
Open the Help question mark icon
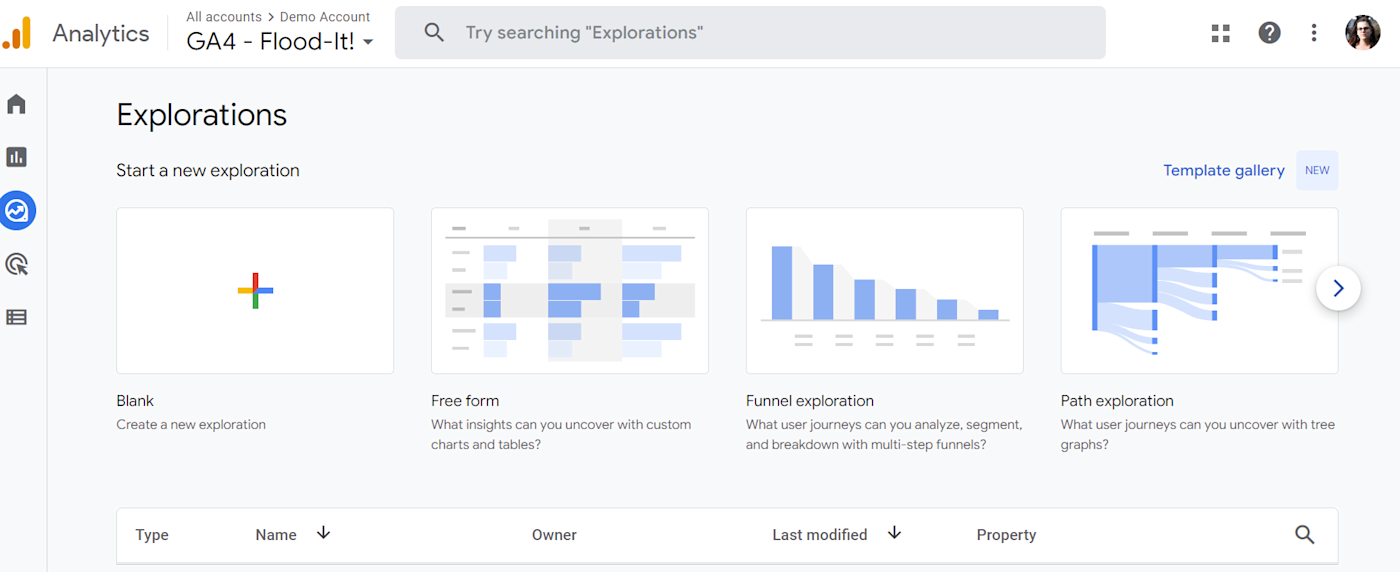coord(1269,33)
